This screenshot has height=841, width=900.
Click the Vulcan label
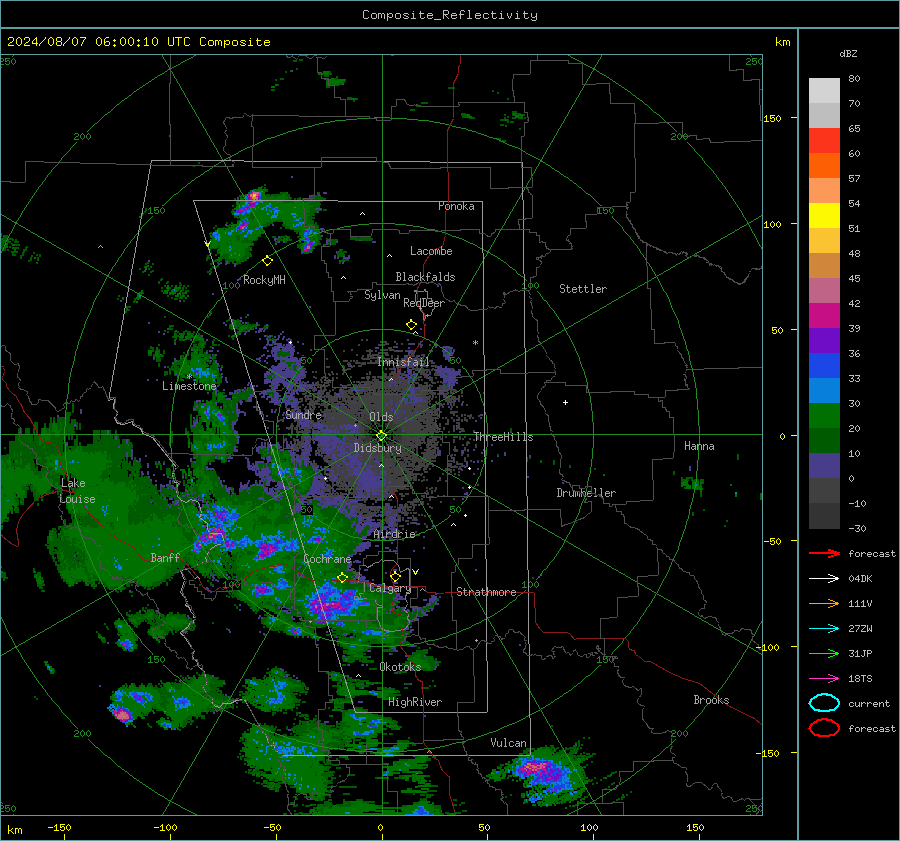(509, 743)
